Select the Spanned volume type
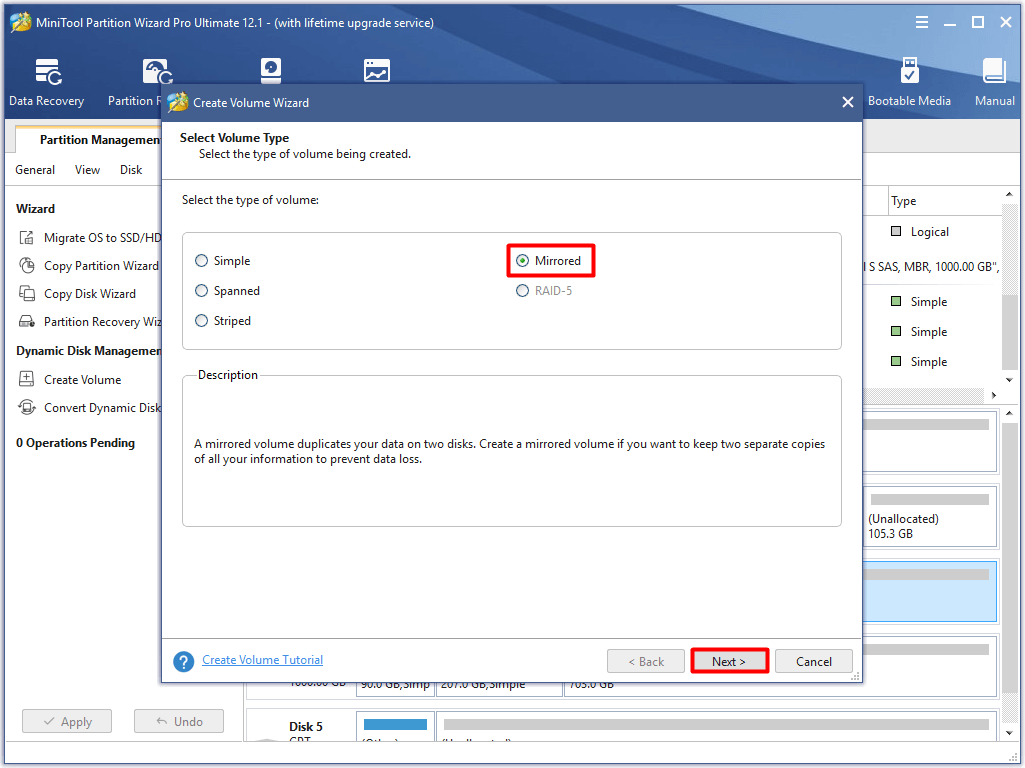The image size is (1025, 768). click(x=201, y=291)
